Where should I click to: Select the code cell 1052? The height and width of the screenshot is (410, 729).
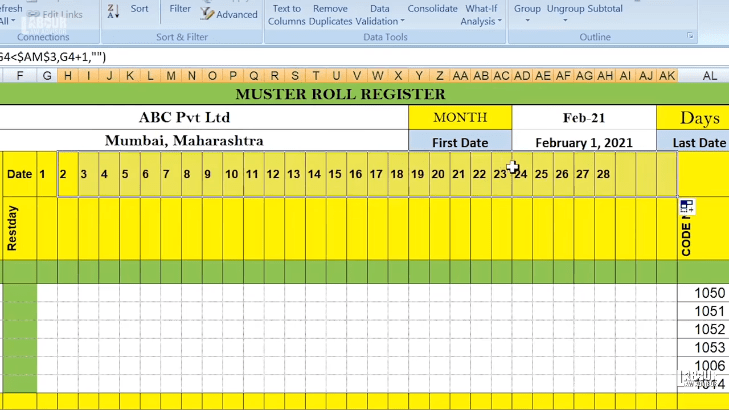(703, 329)
